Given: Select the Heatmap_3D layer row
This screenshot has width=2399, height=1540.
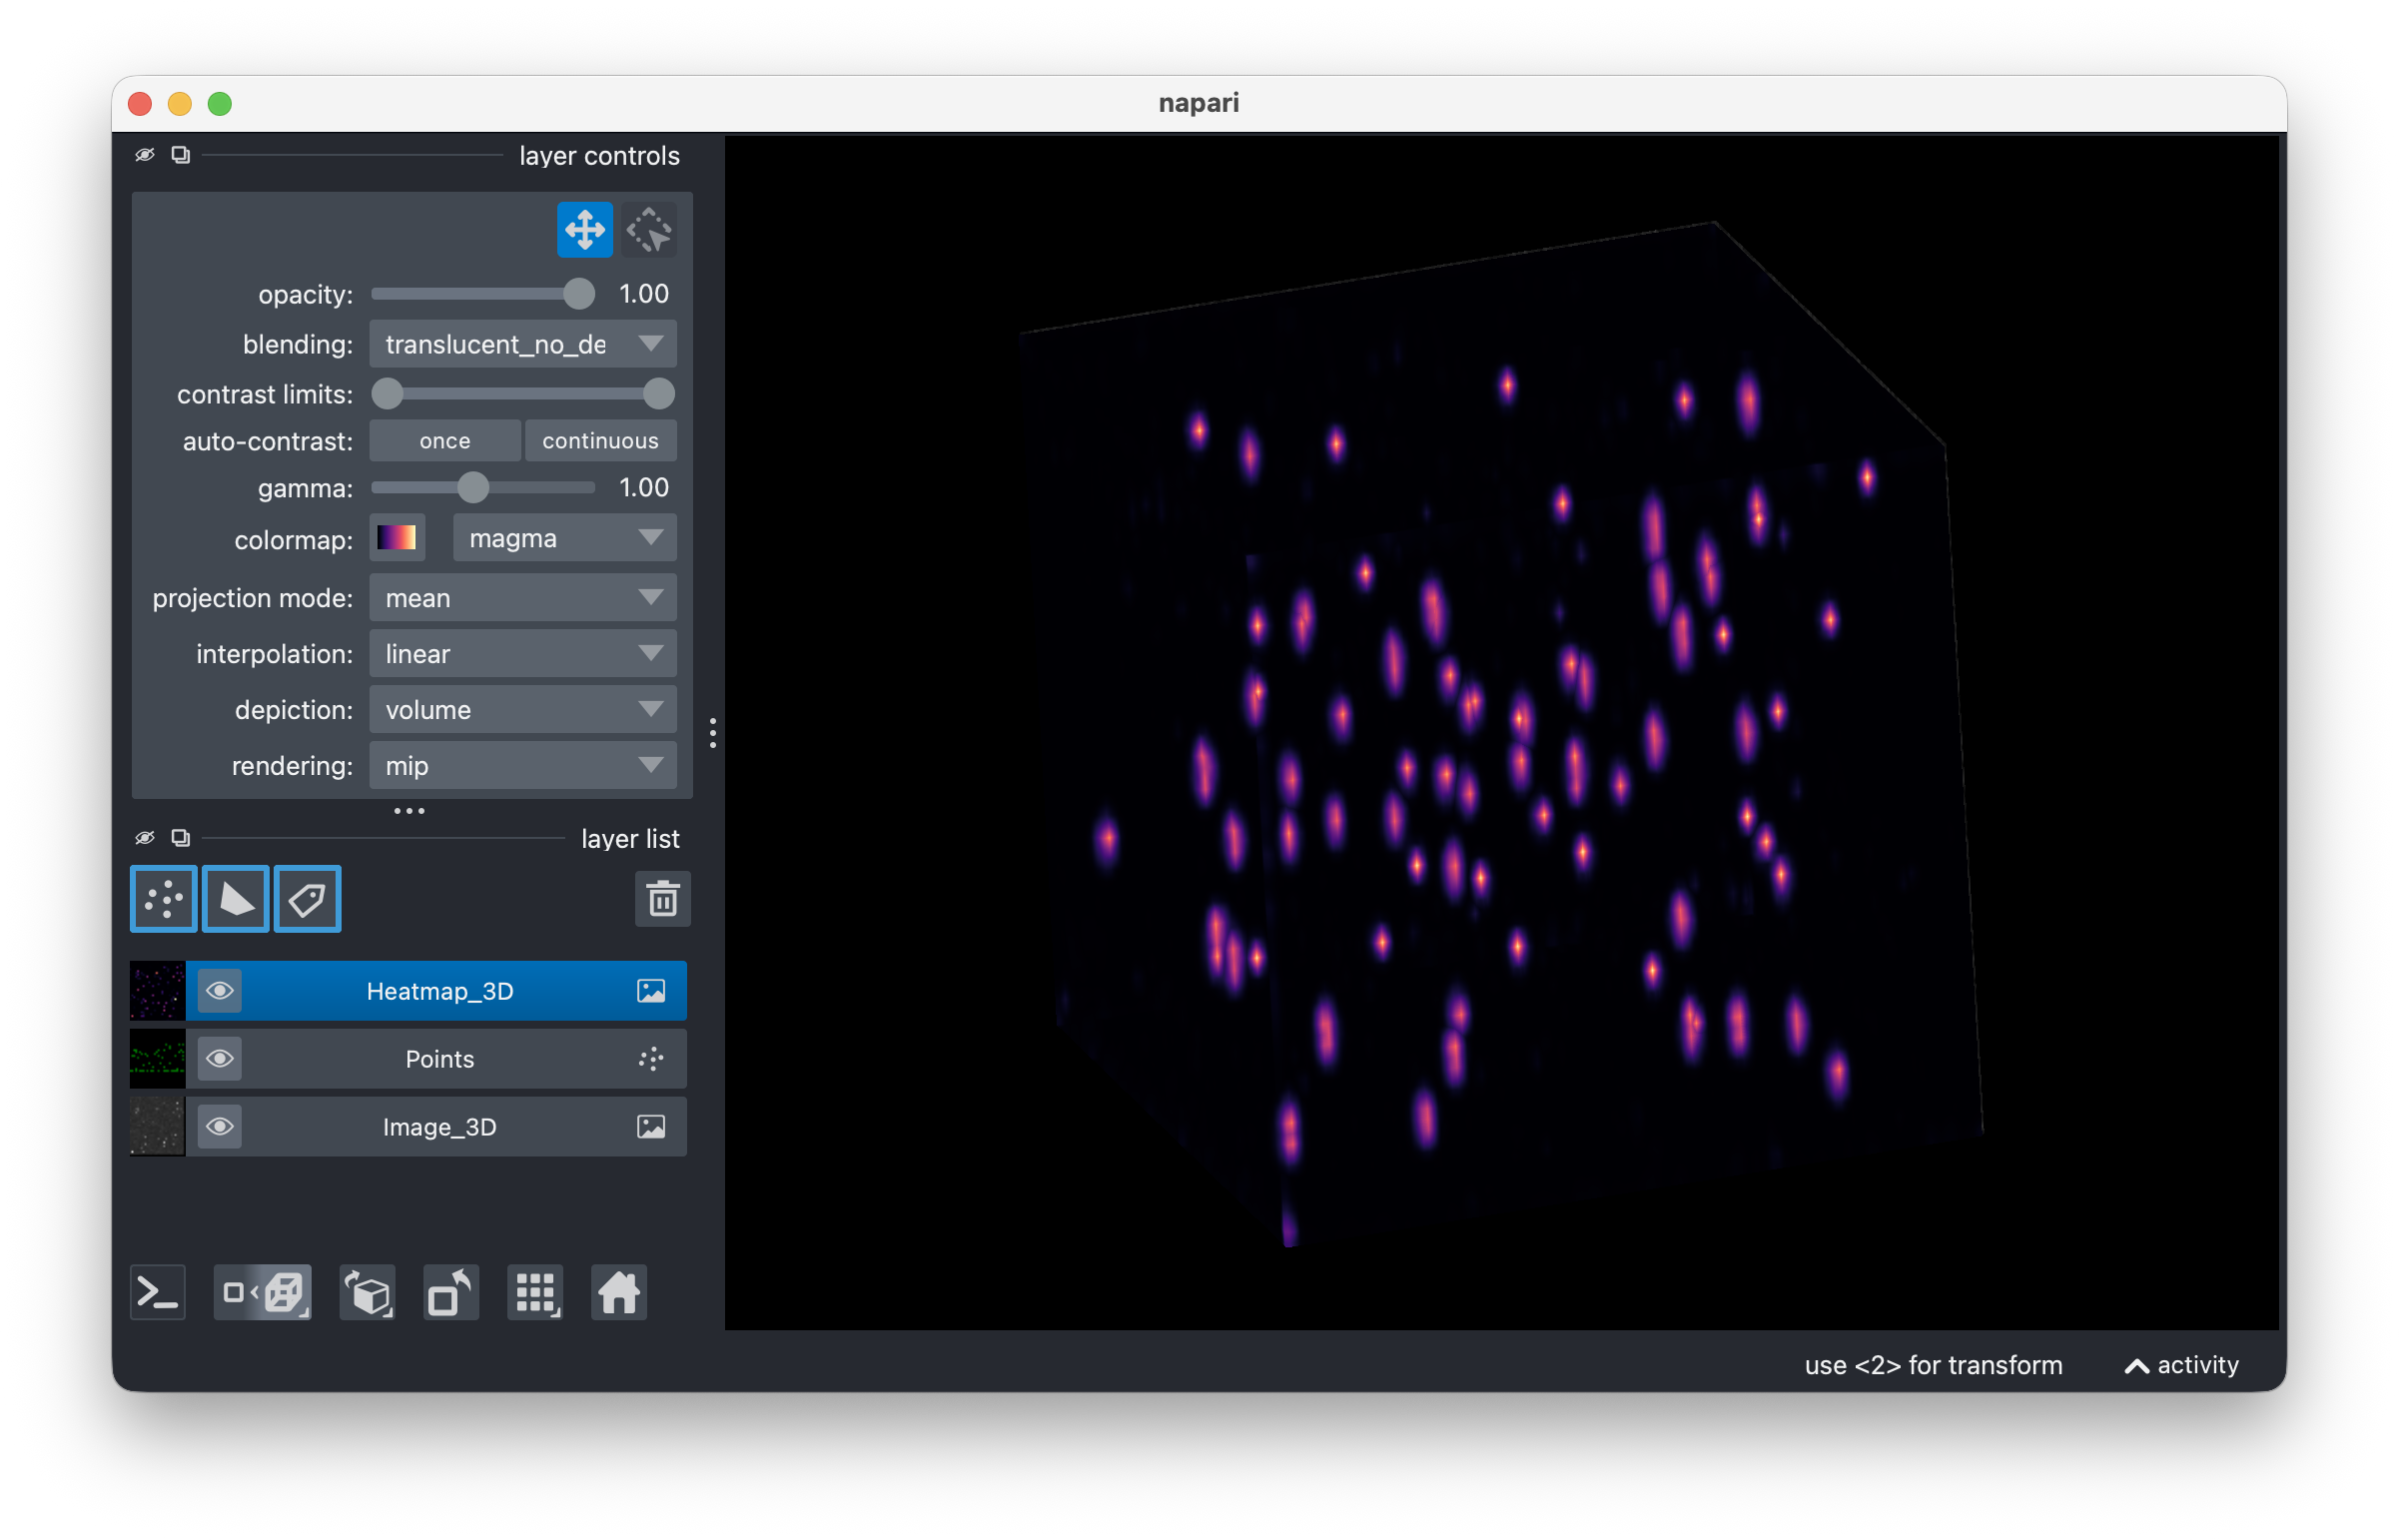Looking at the screenshot, I should tap(408, 991).
